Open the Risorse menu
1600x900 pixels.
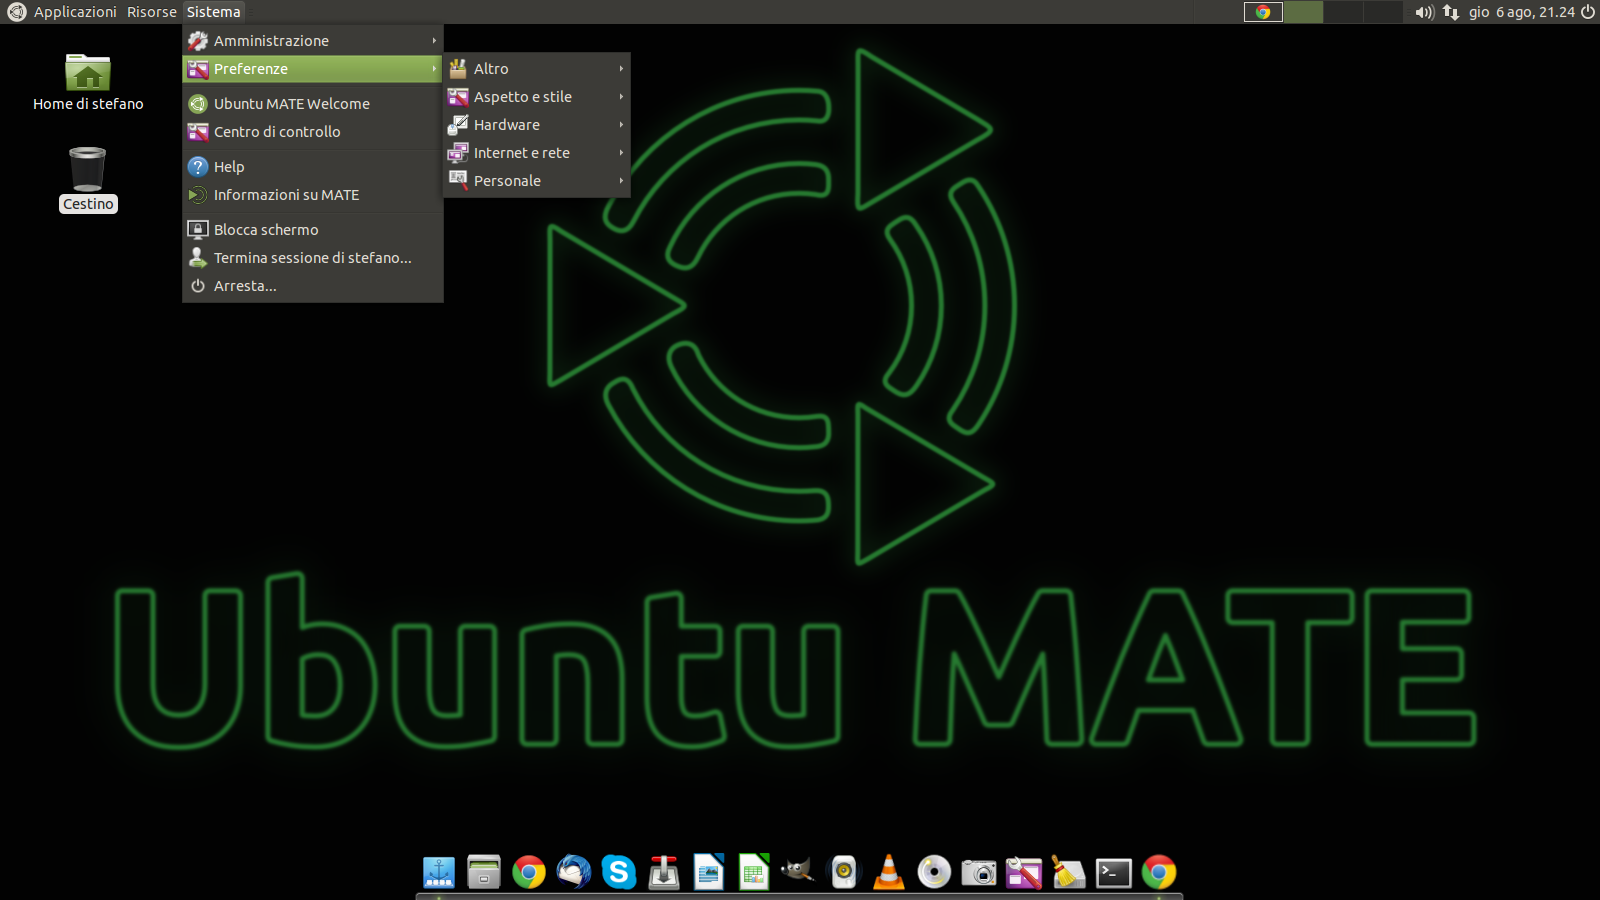coord(152,12)
